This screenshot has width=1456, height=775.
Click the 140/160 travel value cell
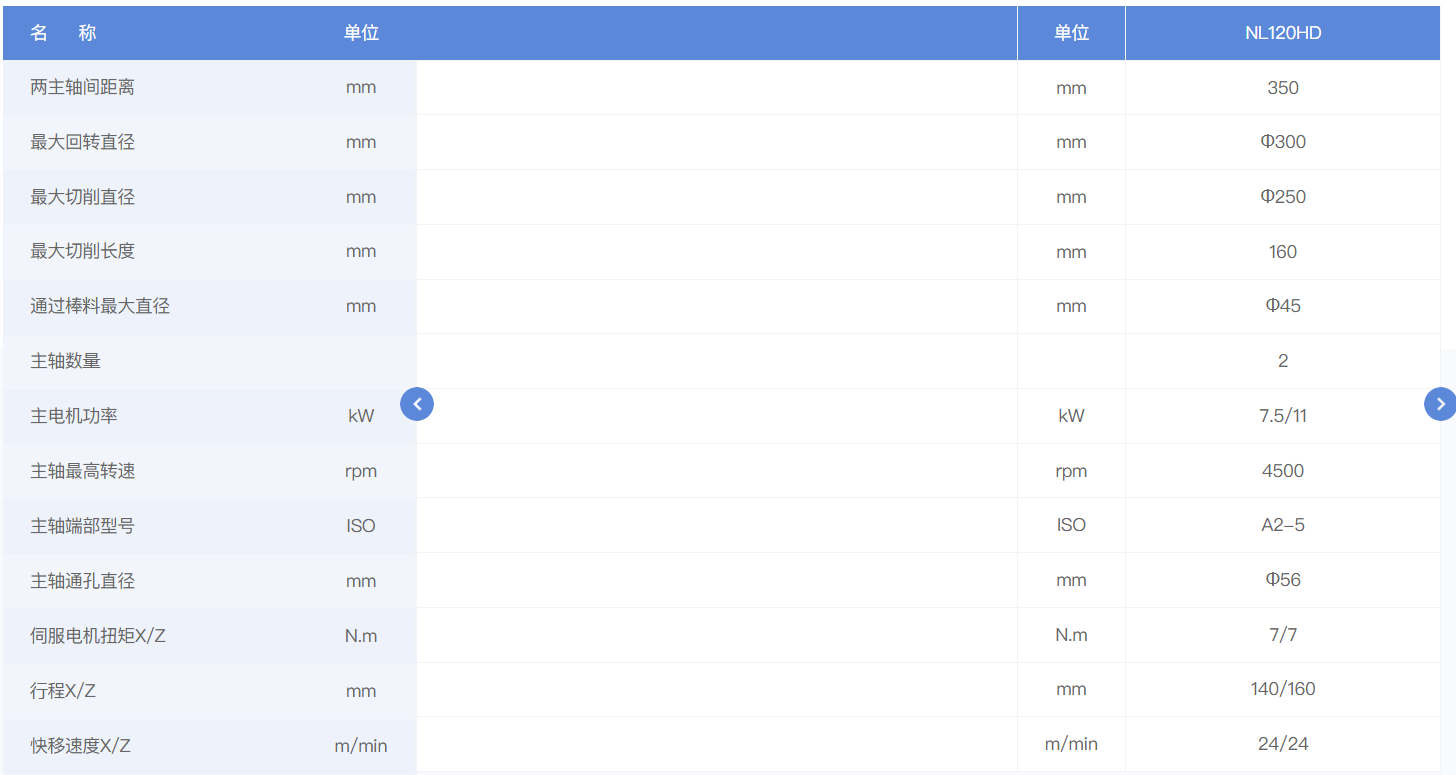click(1283, 689)
